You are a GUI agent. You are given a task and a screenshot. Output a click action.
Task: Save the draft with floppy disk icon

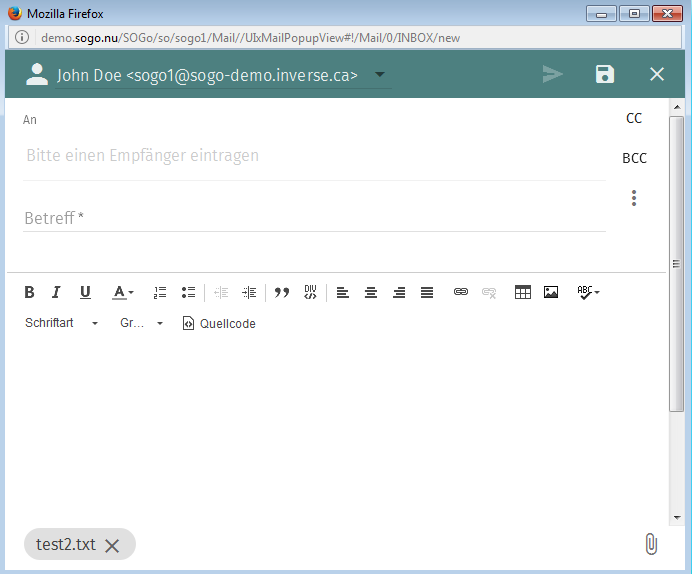[x=605, y=74]
